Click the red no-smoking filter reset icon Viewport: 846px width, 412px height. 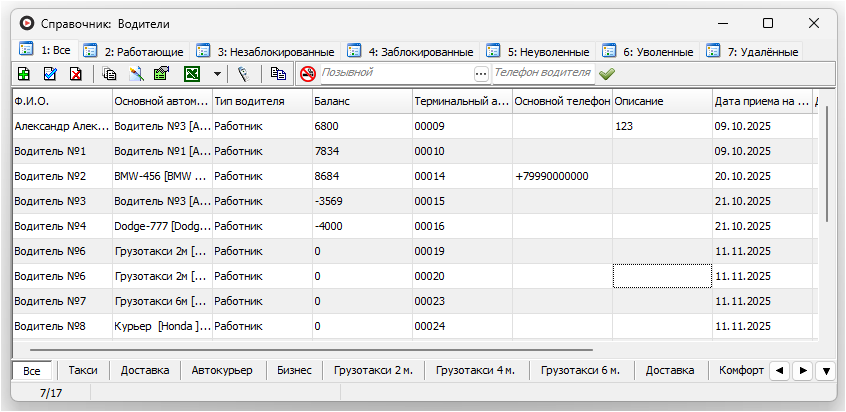[308, 74]
